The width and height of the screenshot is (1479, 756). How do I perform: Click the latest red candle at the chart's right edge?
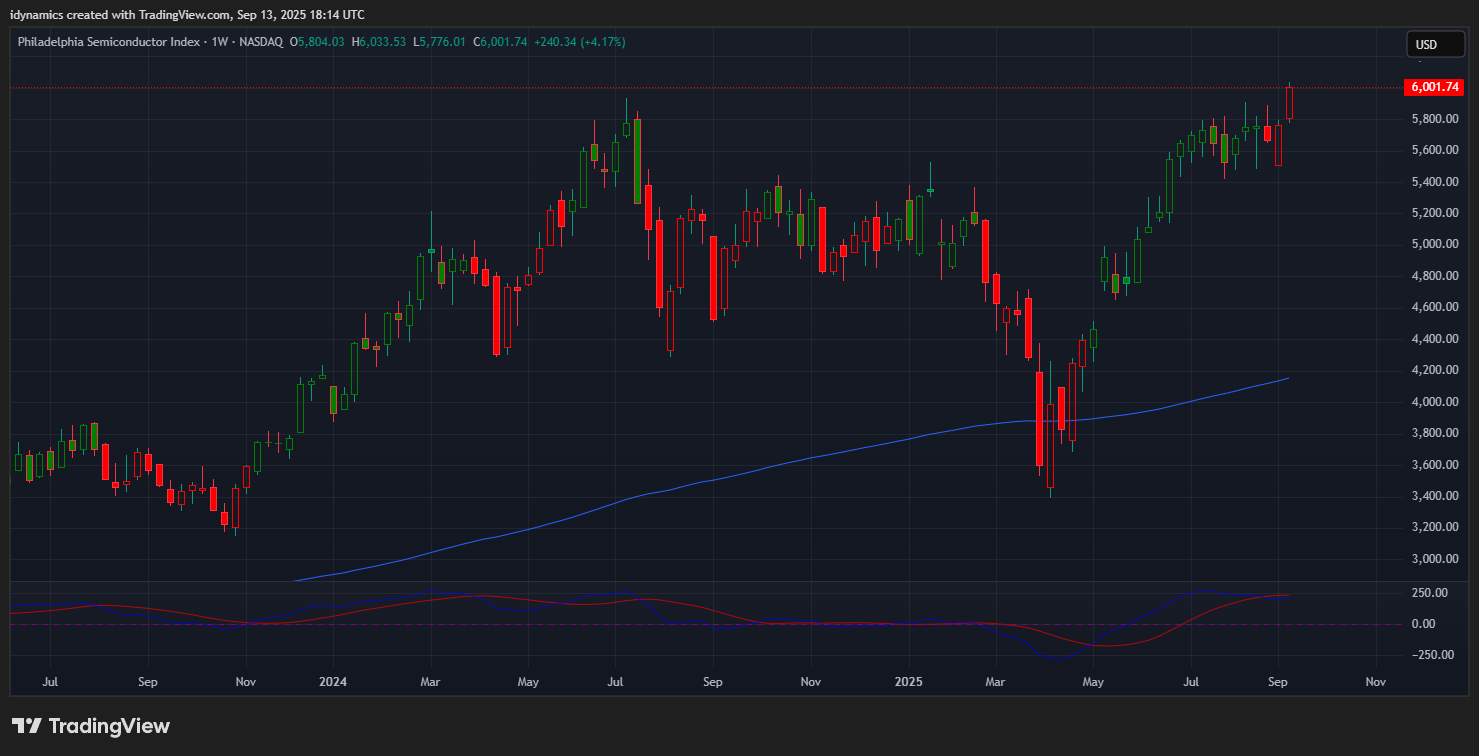click(x=1290, y=103)
